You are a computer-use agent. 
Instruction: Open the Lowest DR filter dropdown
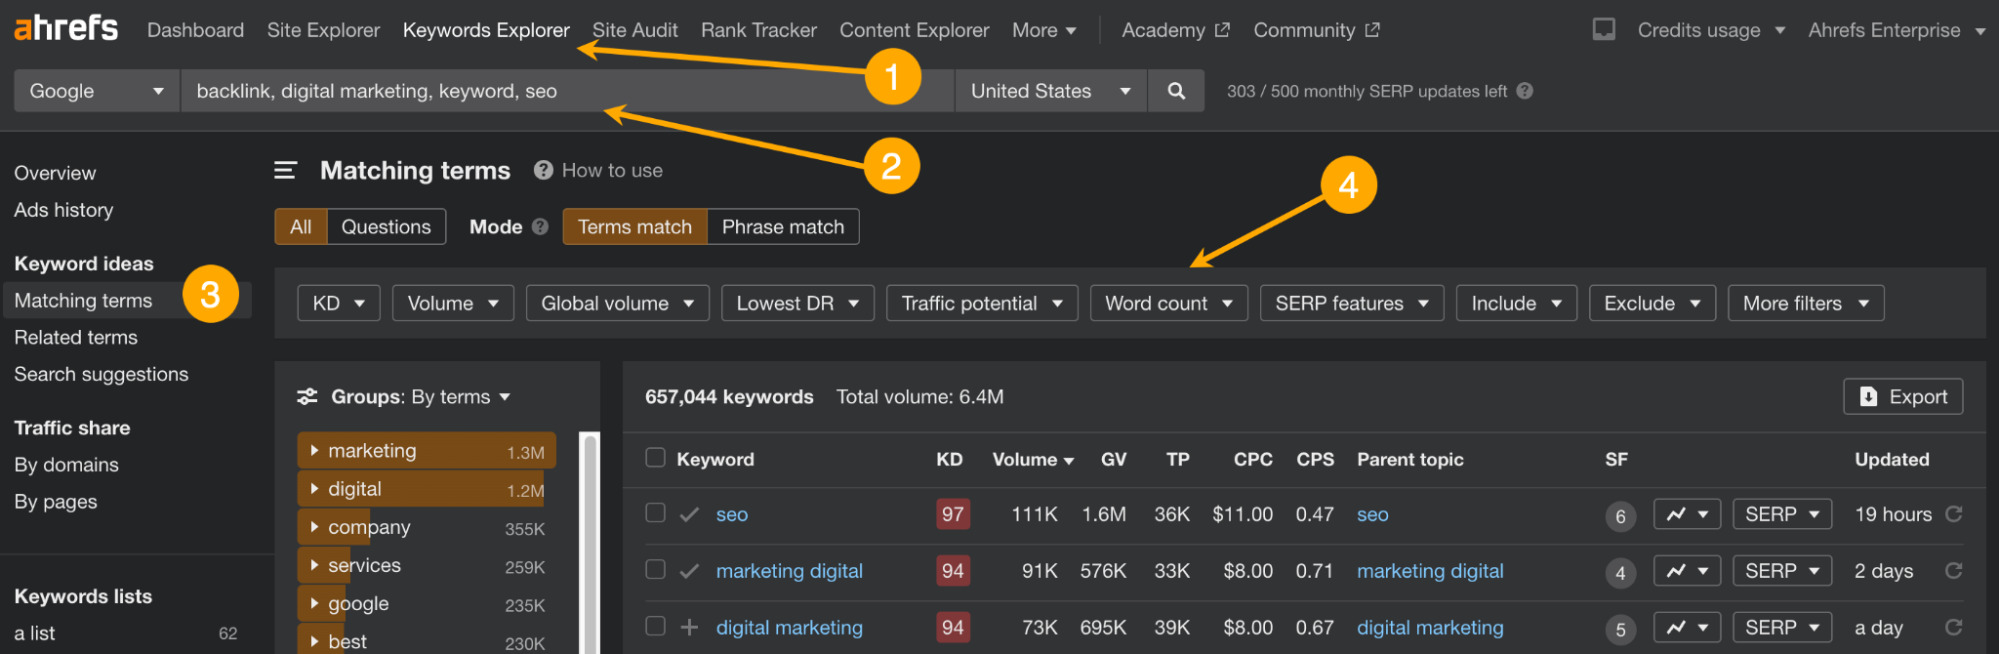click(798, 303)
